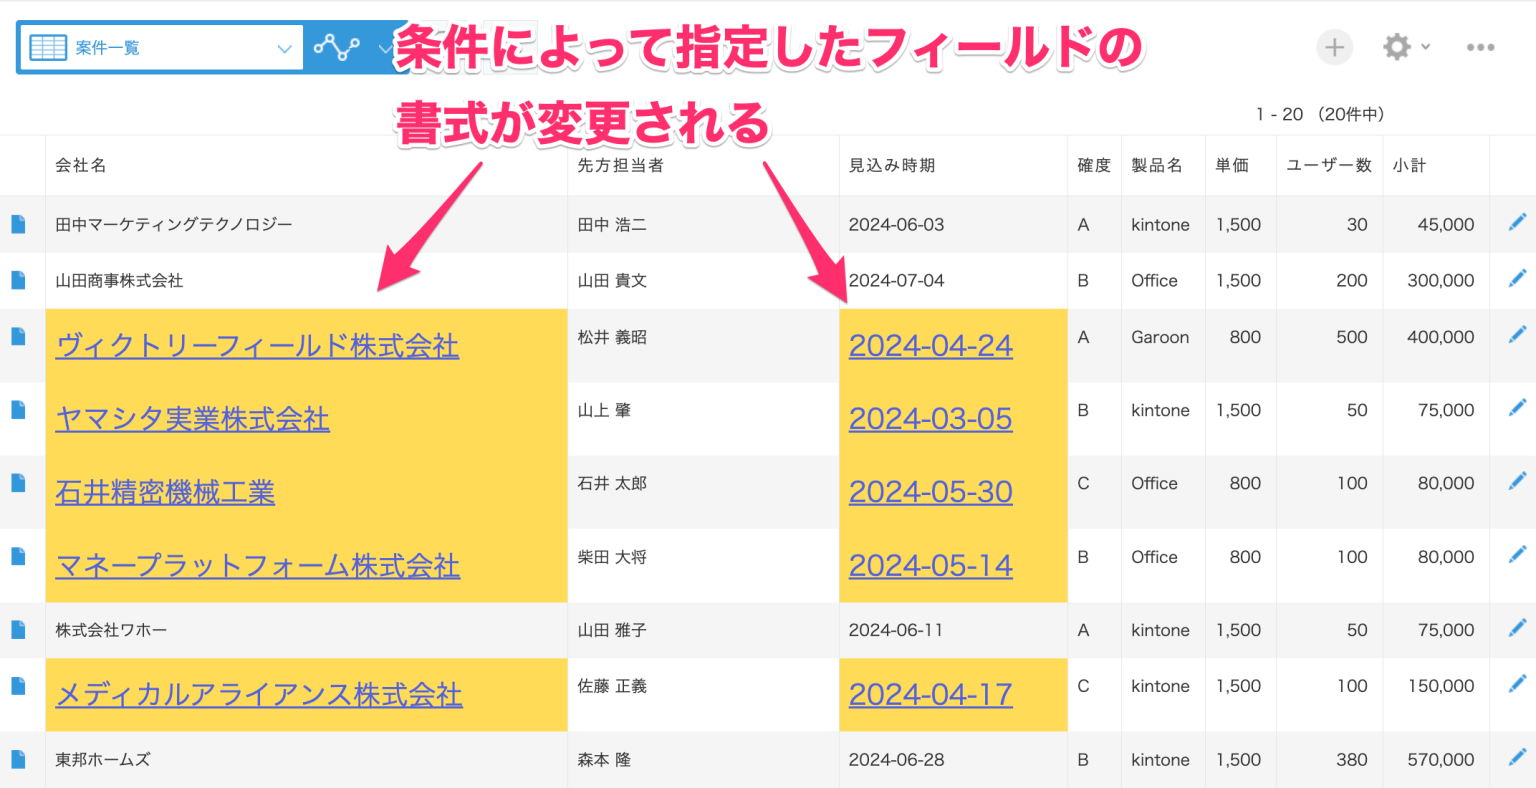Click the edit pencil icon for 東邦ホームズ
The width and height of the screenshot is (1536, 788).
coord(1517,759)
